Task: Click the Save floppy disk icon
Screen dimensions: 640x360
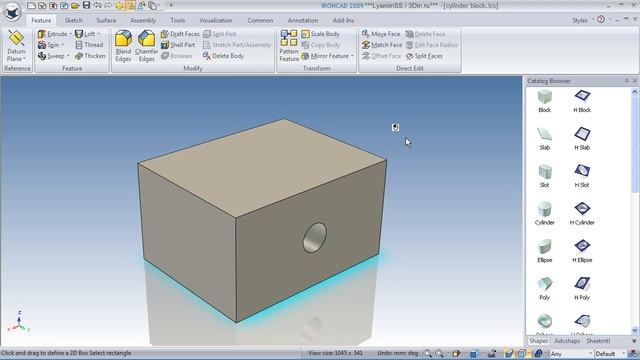Action: coord(86,5)
